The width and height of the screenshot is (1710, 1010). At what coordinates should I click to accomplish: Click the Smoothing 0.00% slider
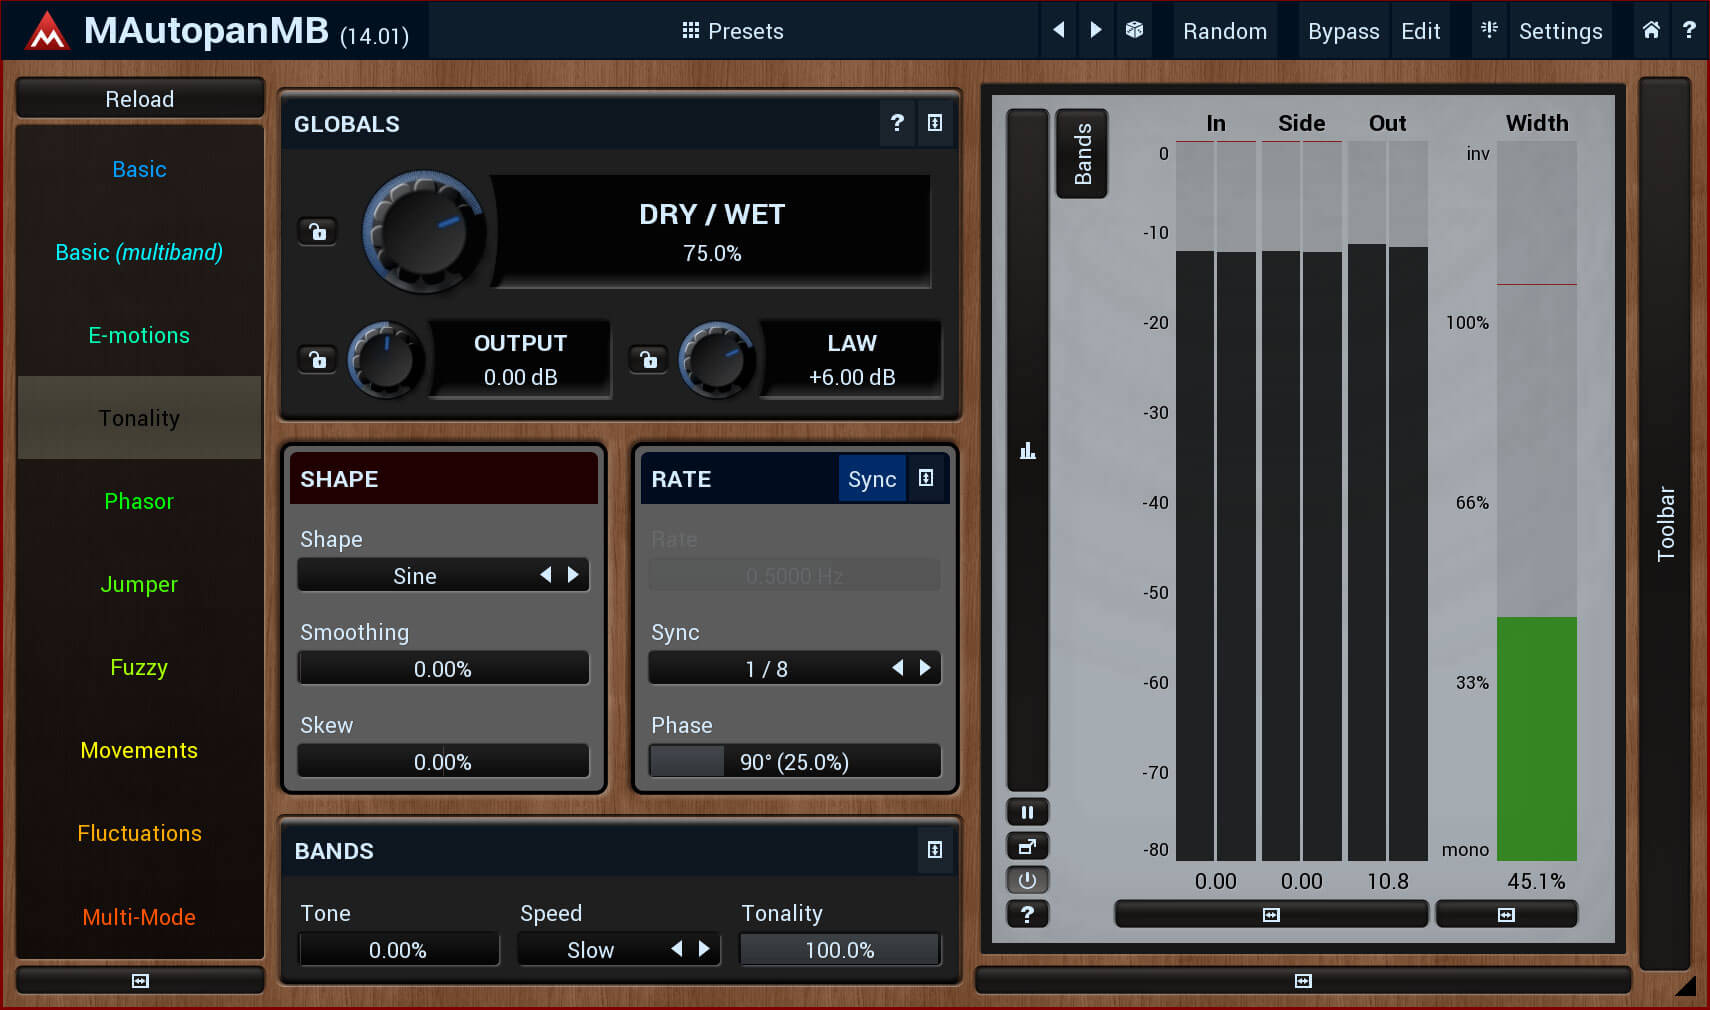coord(443,668)
